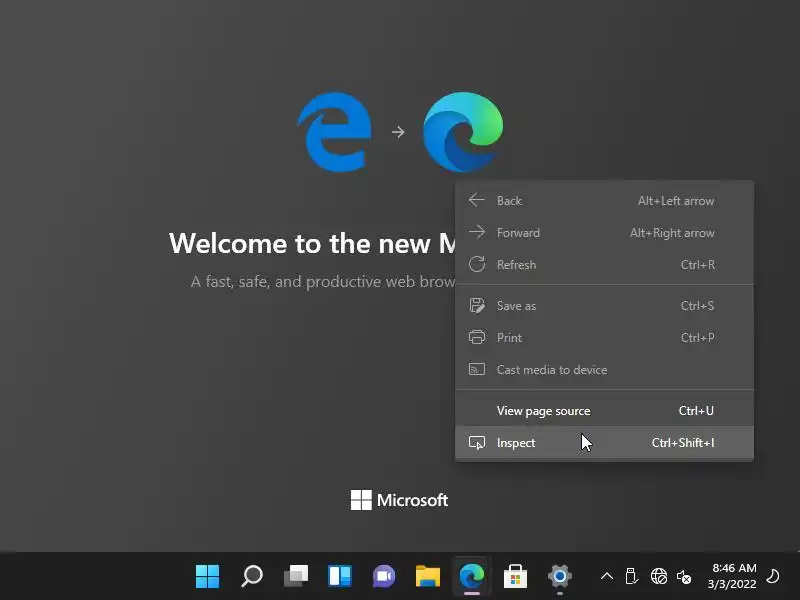Click Cast media to device option

click(x=604, y=369)
